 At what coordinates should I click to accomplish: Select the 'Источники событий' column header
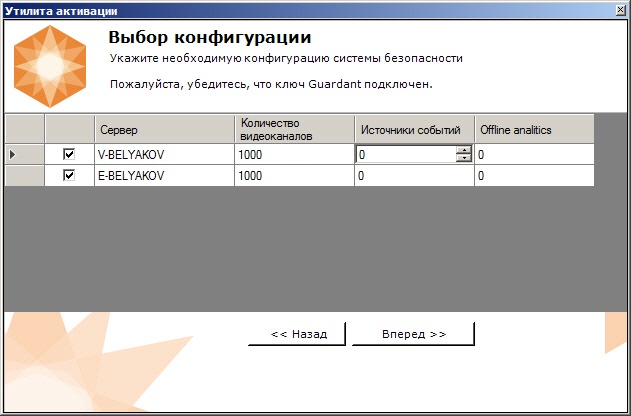pyautogui.click(x=414, y=129)
